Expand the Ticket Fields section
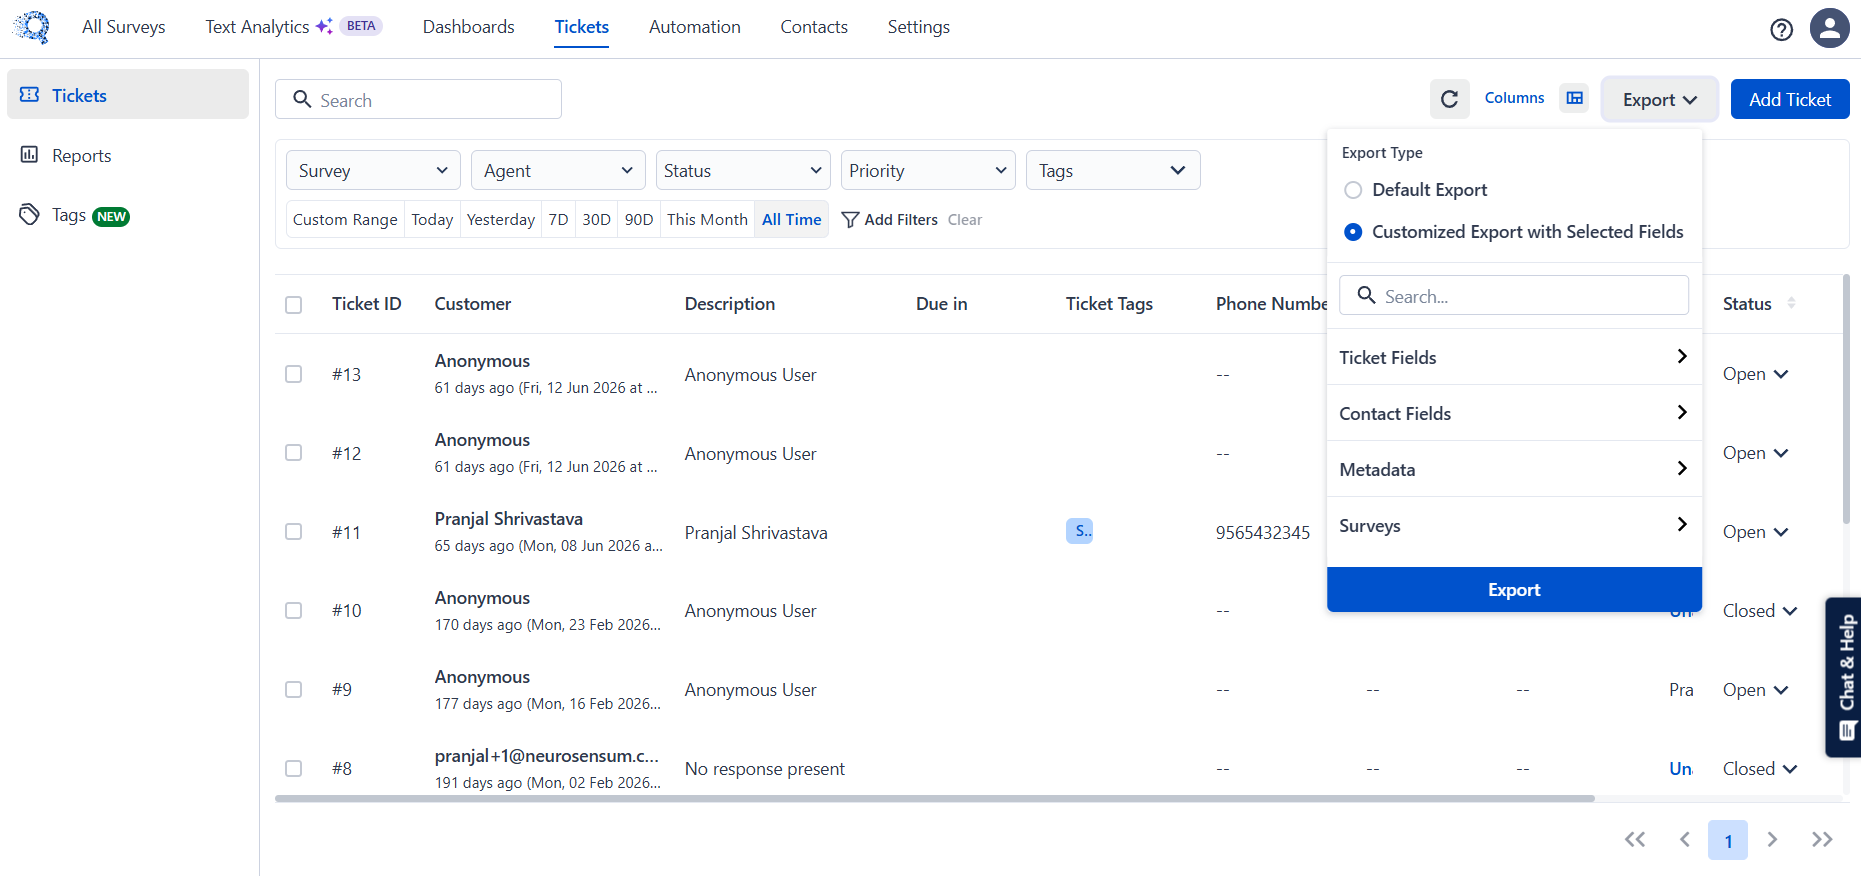The width and height of the screenshot is (1861, 876). [x=1514, y=357]
